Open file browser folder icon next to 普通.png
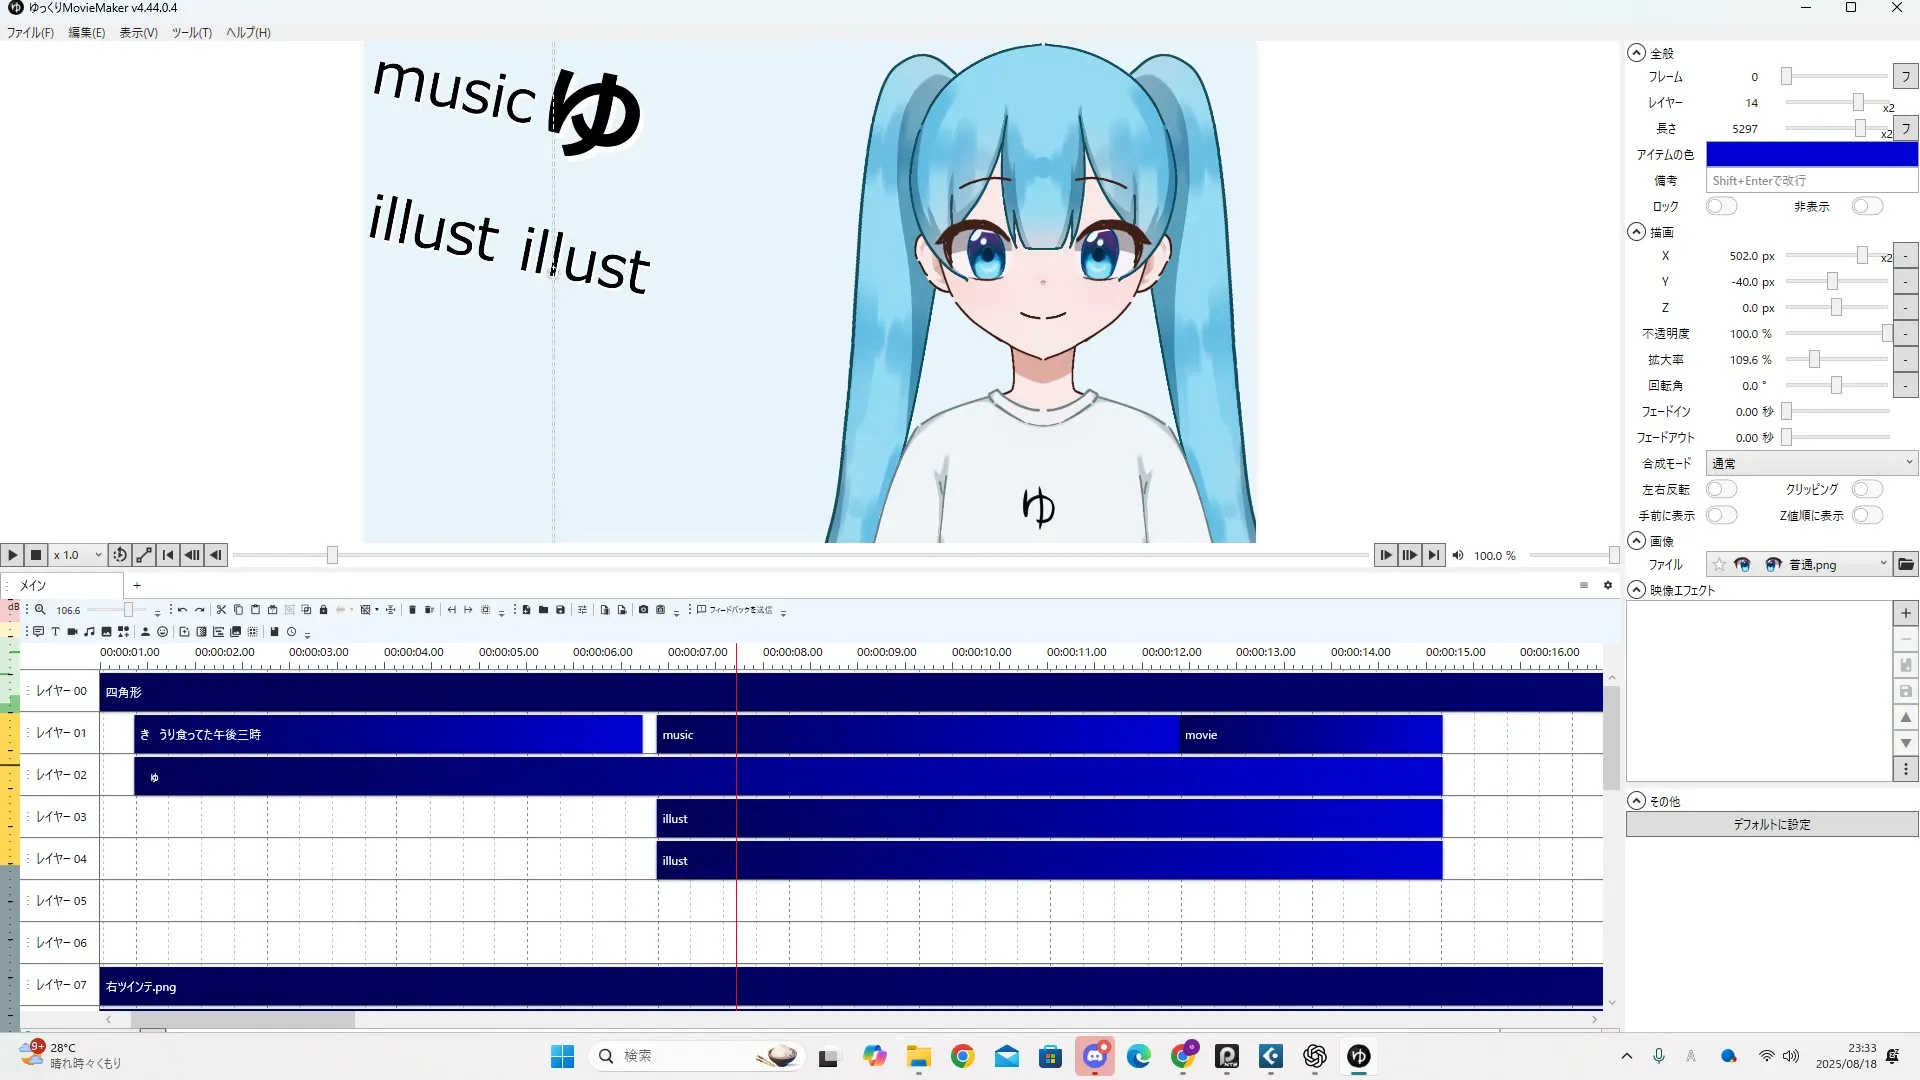Screen dimensions: 1920x1080 click(x=1906, y=564)
